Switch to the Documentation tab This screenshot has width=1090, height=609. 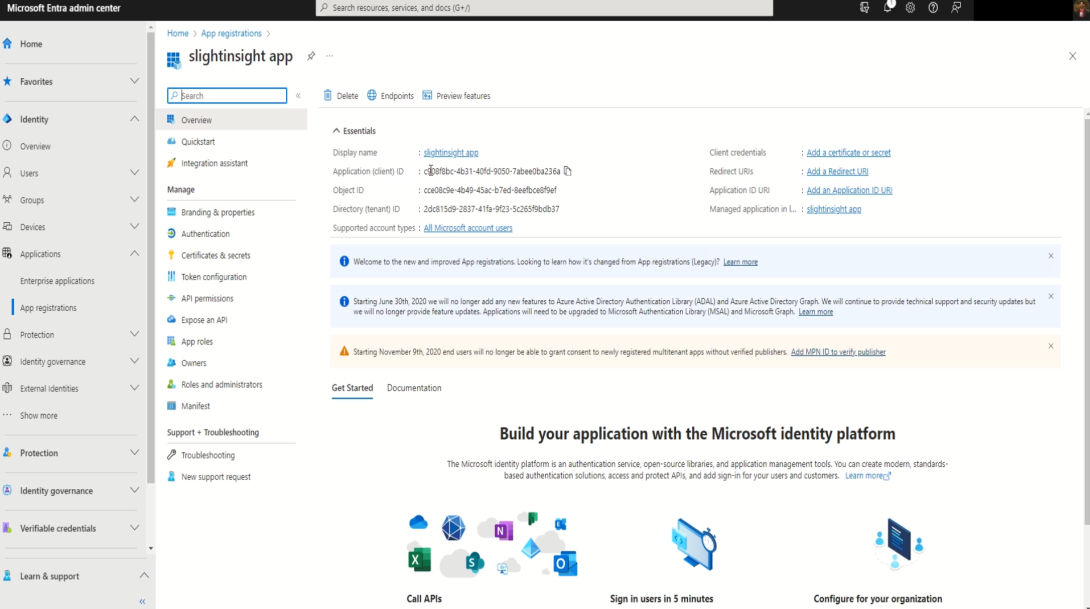click(414, 387)
